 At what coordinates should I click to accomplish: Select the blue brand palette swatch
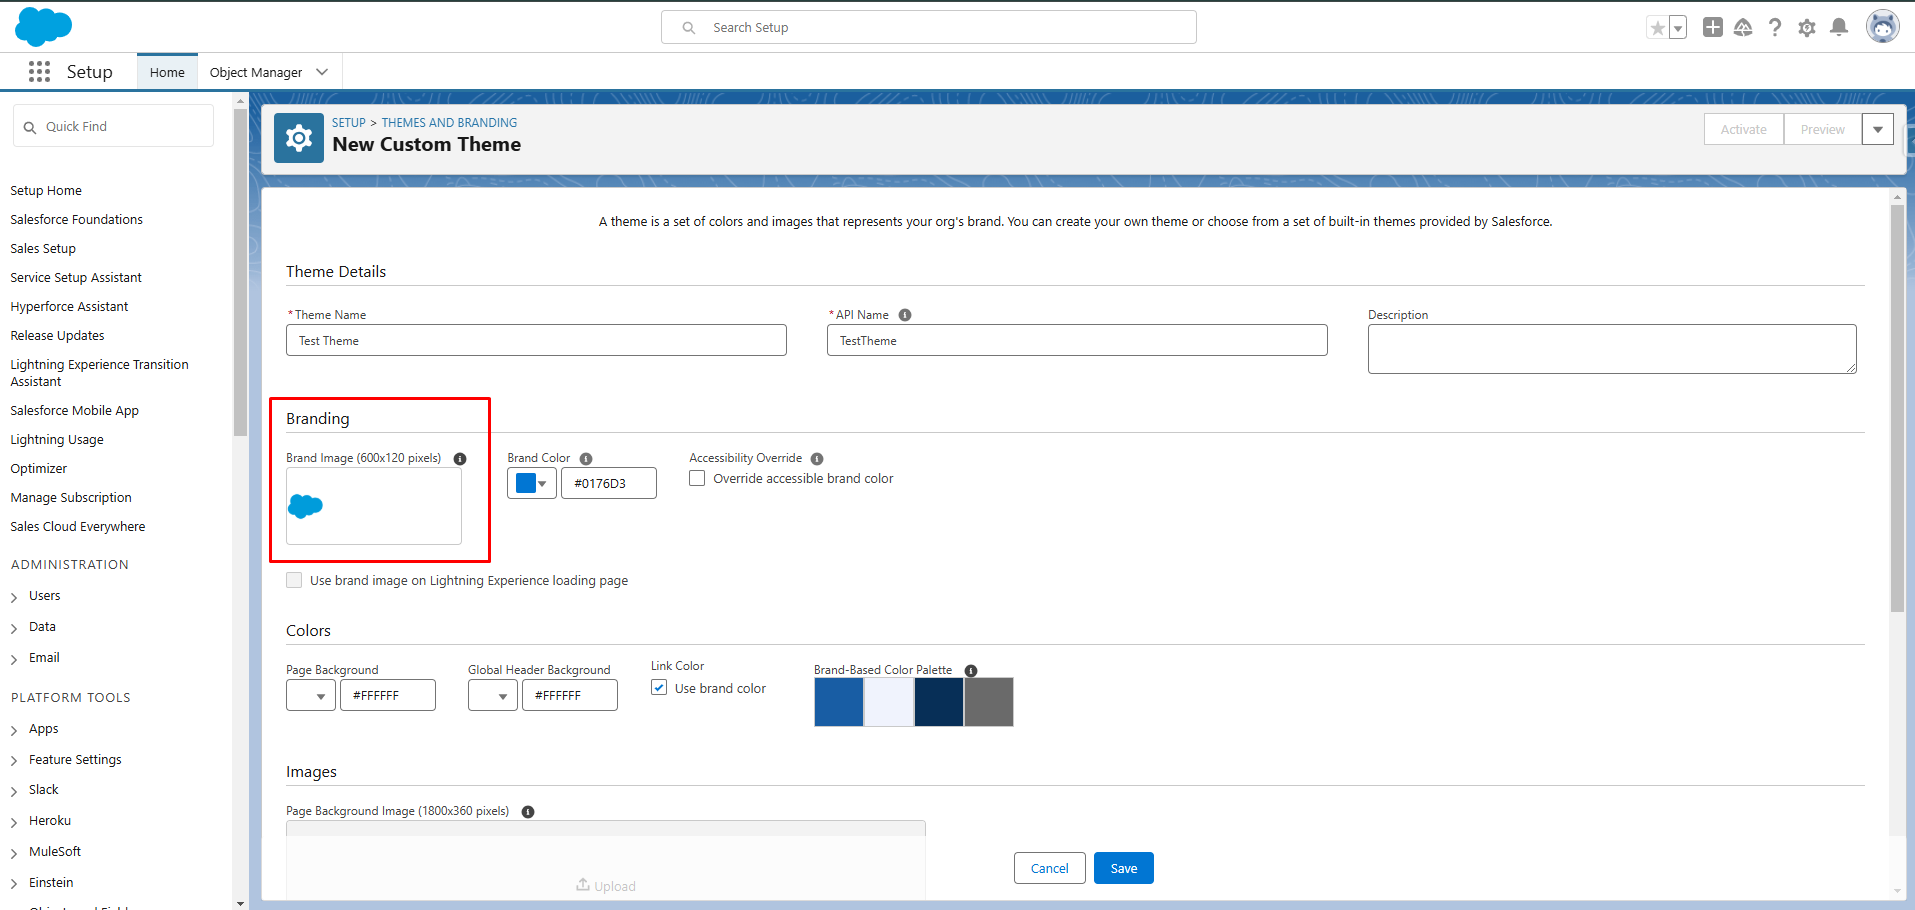[x=839, y=702]
